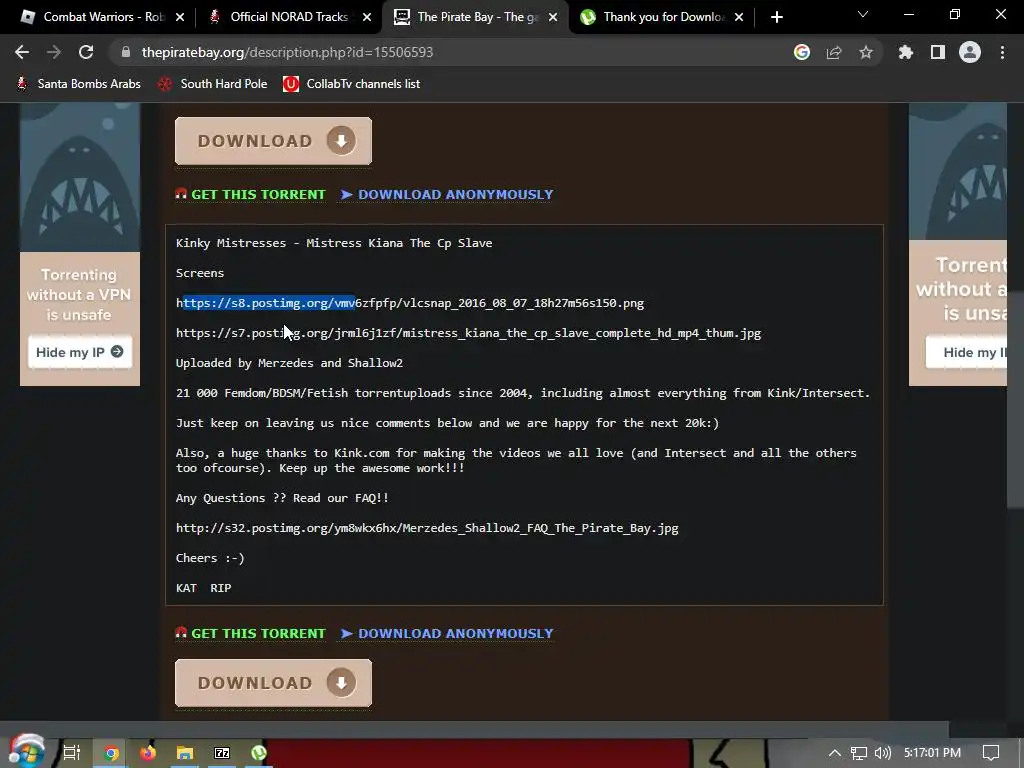The image size is (1024, 768).
Task: Click the lower DOWNLOAD button
Action: pyautogui.click(x=273, y=683)
